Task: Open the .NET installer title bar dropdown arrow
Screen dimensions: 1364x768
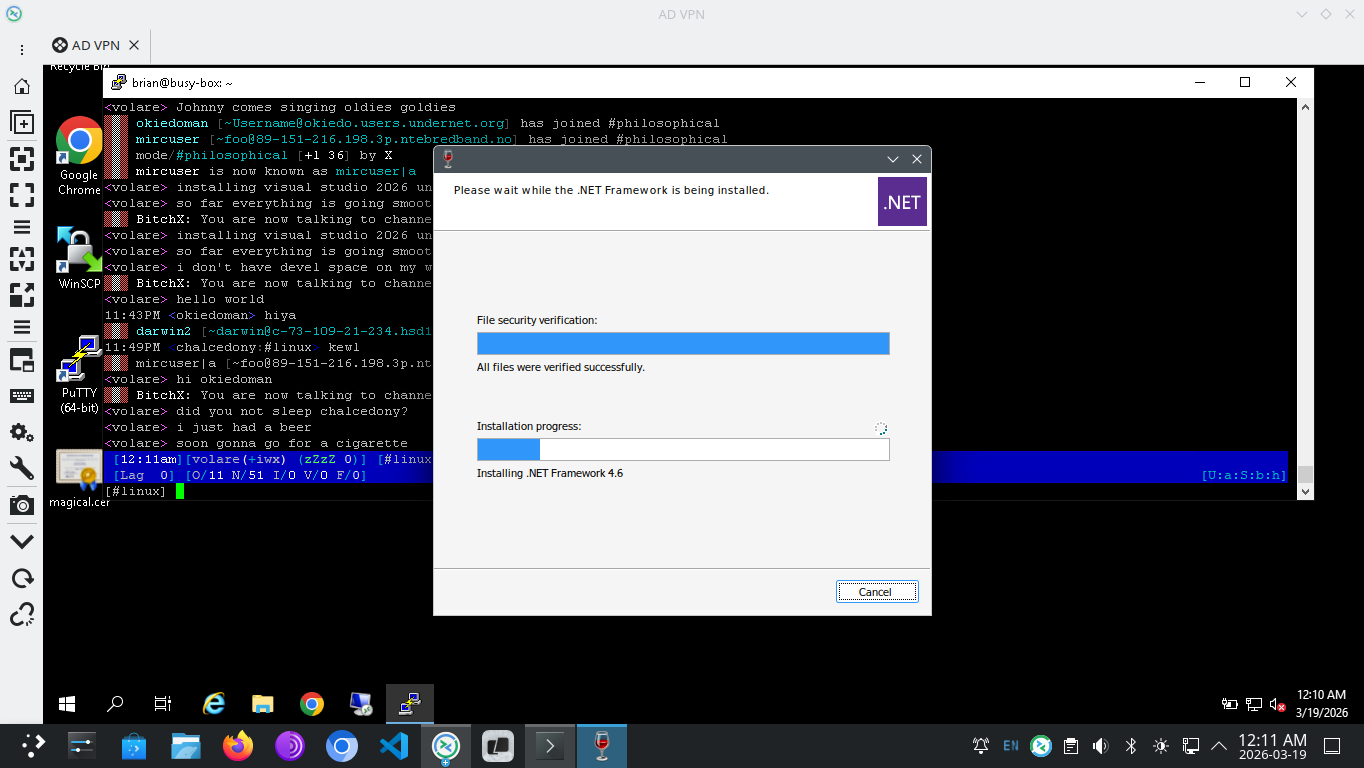Action: pyautogui.click(x=893, y=159)
